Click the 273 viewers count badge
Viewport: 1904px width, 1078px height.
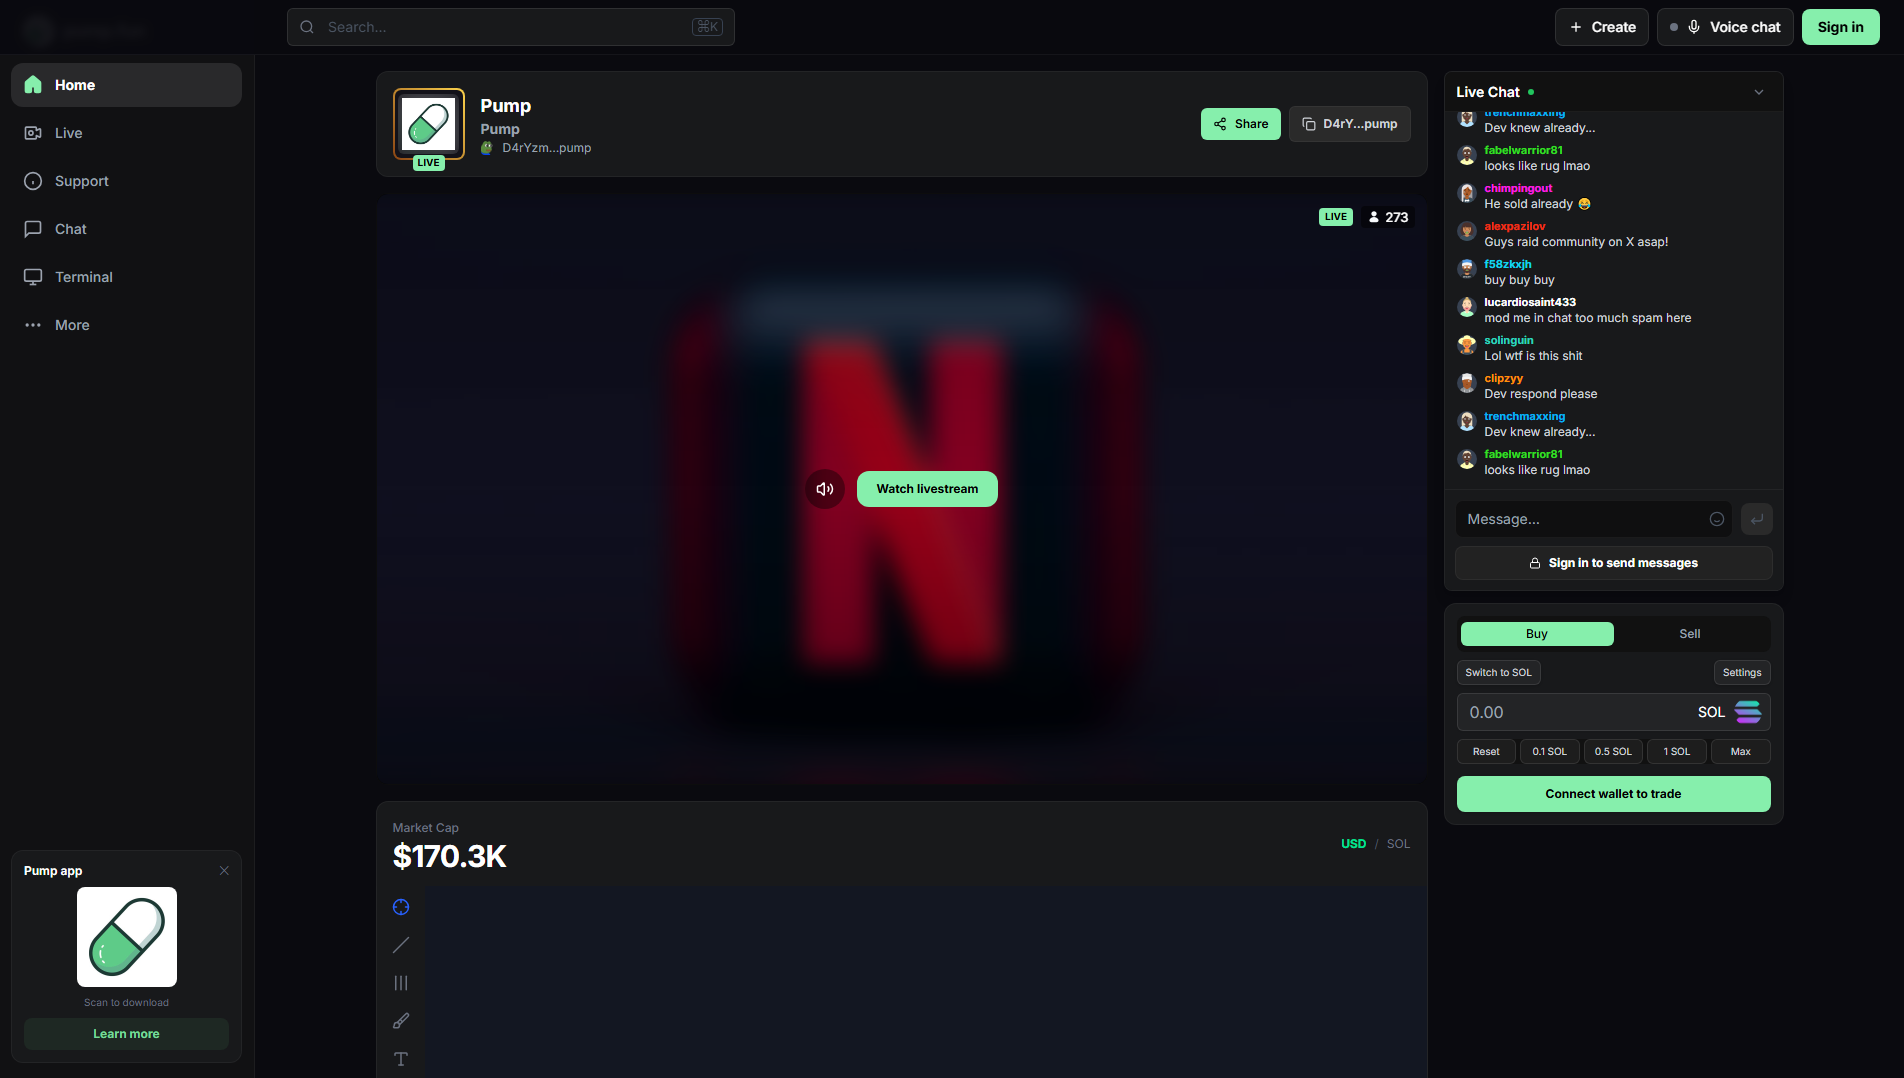(1388, 217)
